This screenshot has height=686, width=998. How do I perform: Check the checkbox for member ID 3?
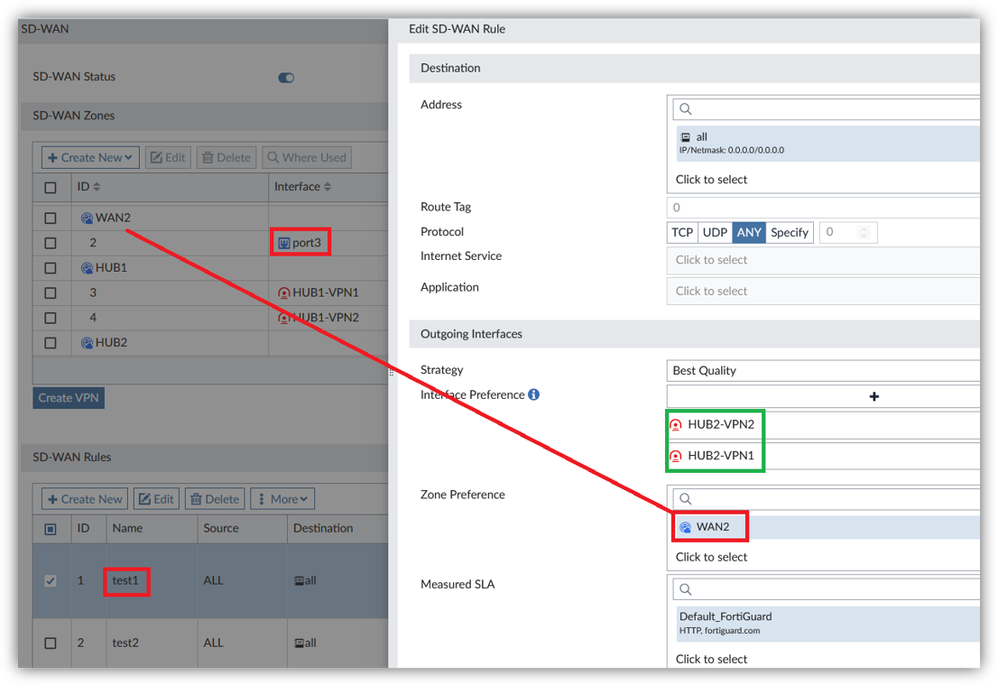coord(50,293)
